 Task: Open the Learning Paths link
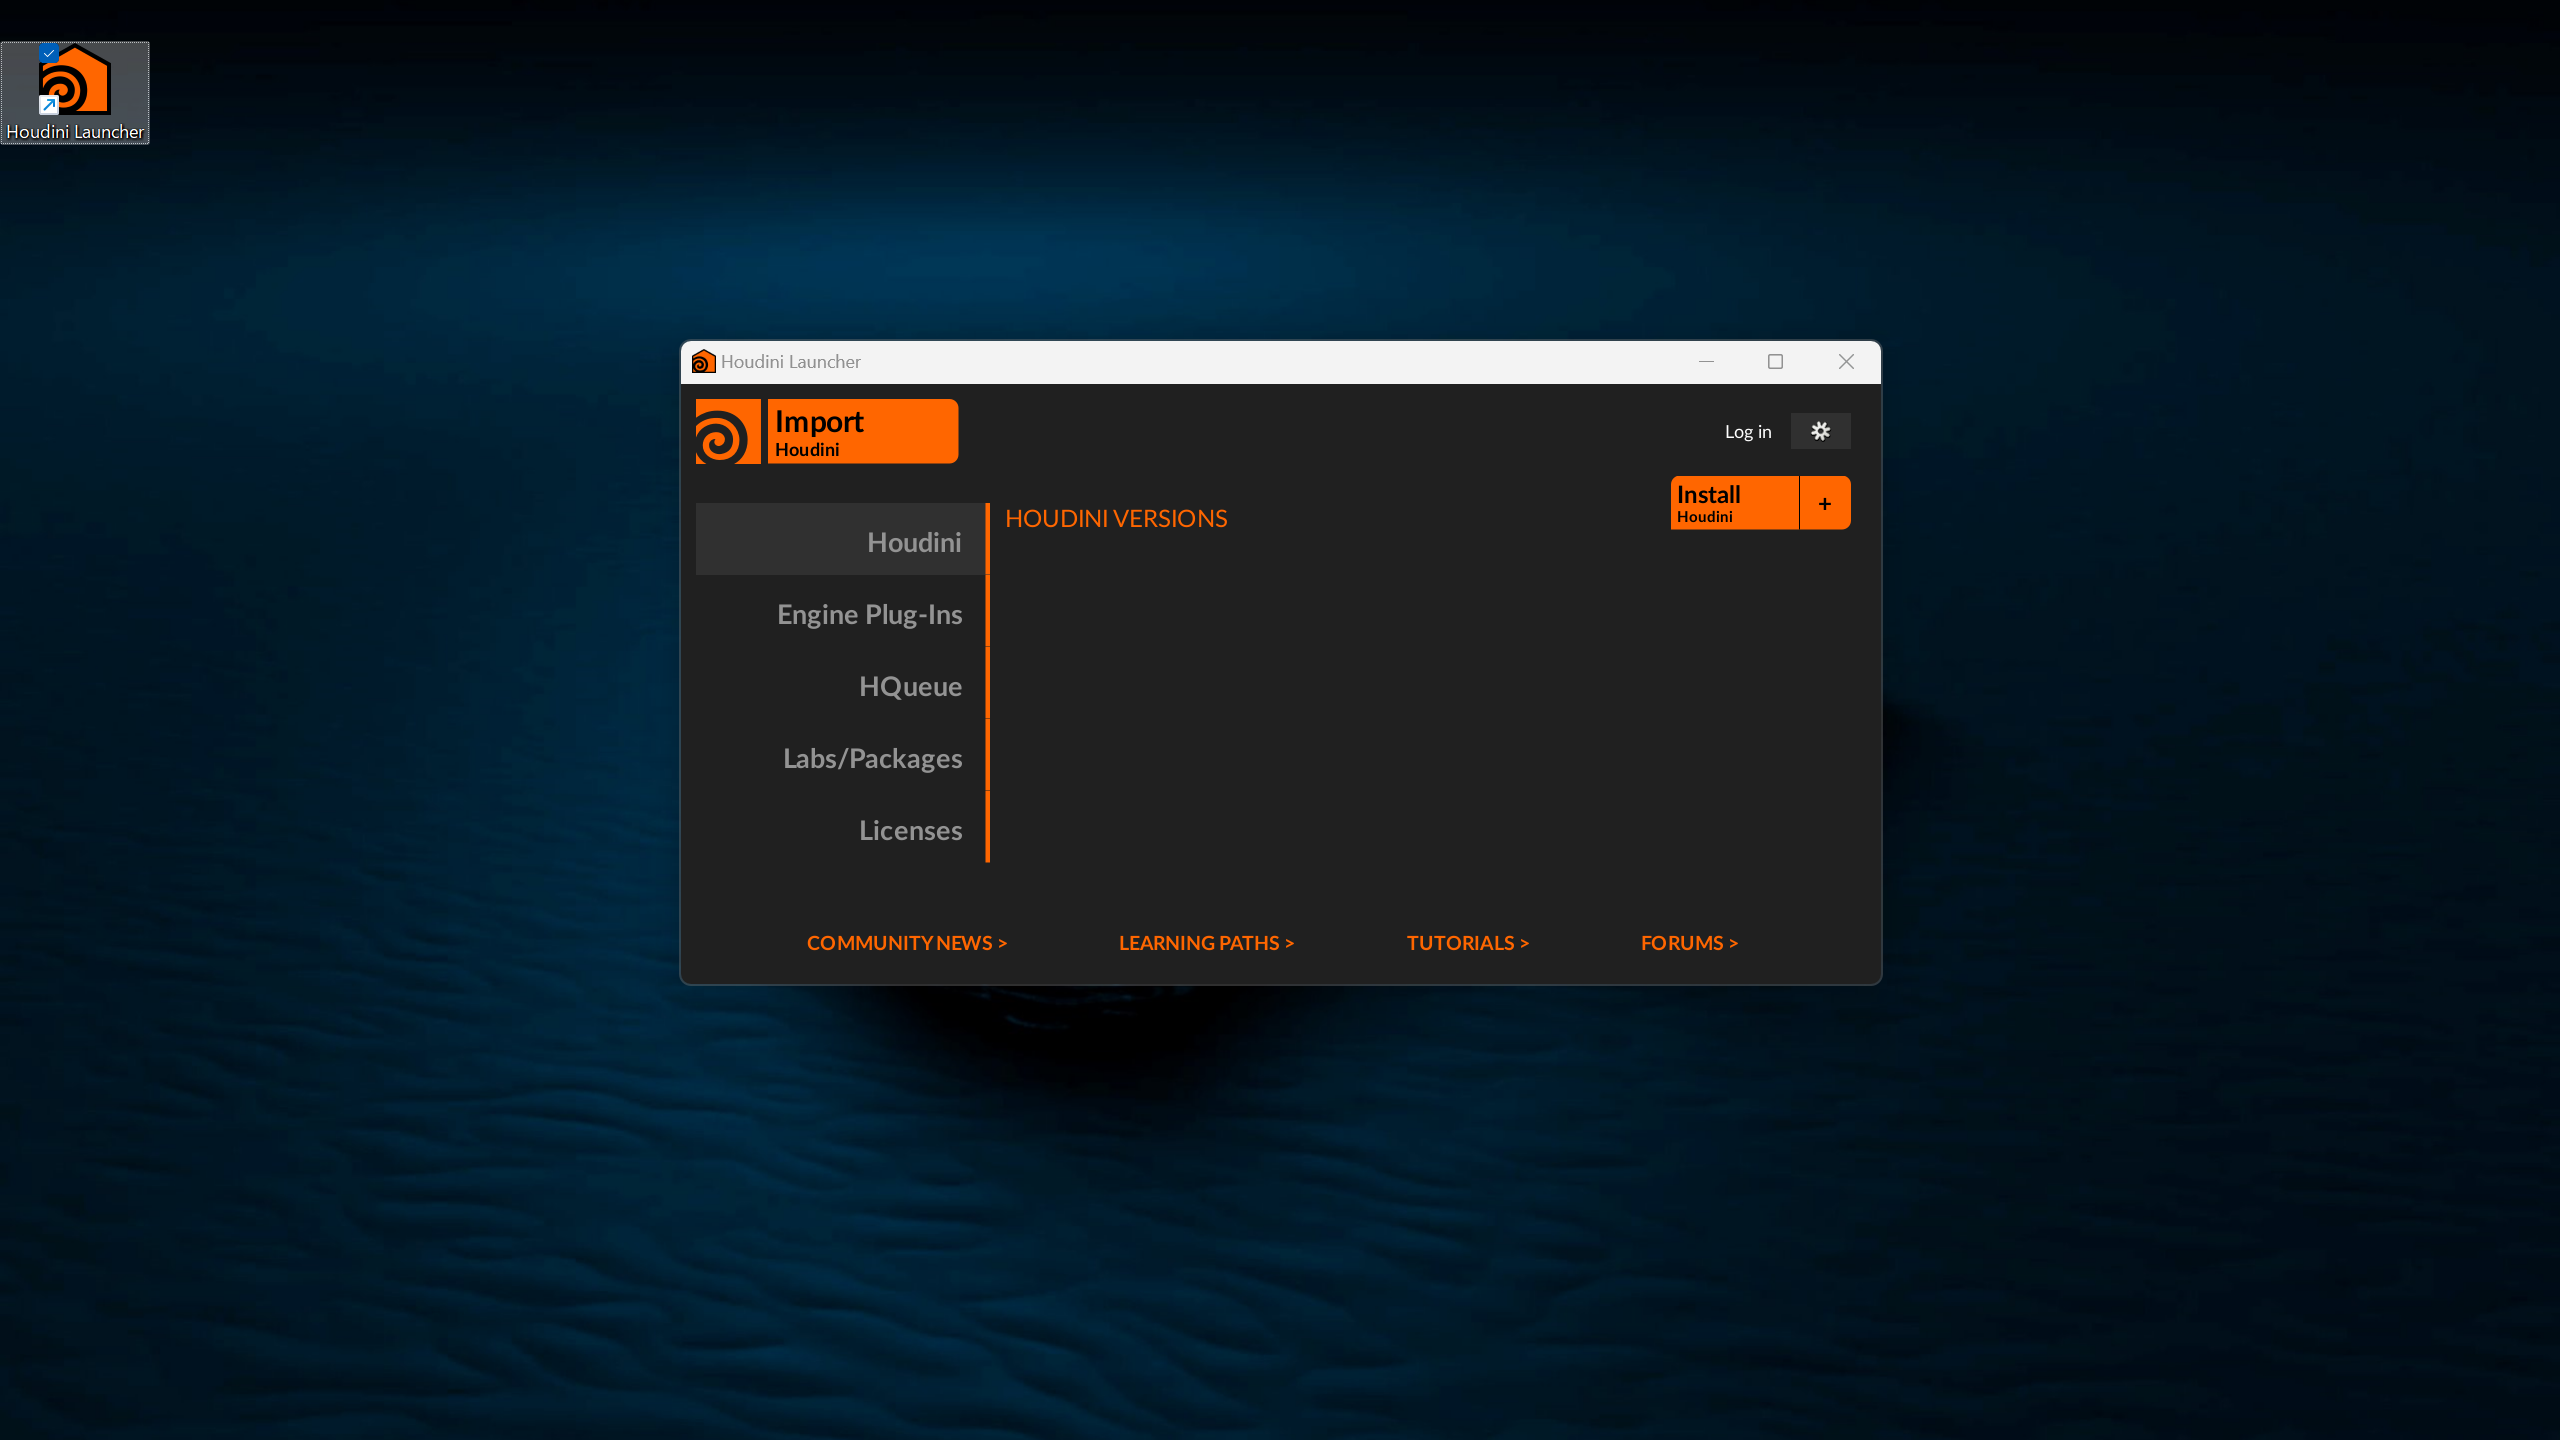1206,943
